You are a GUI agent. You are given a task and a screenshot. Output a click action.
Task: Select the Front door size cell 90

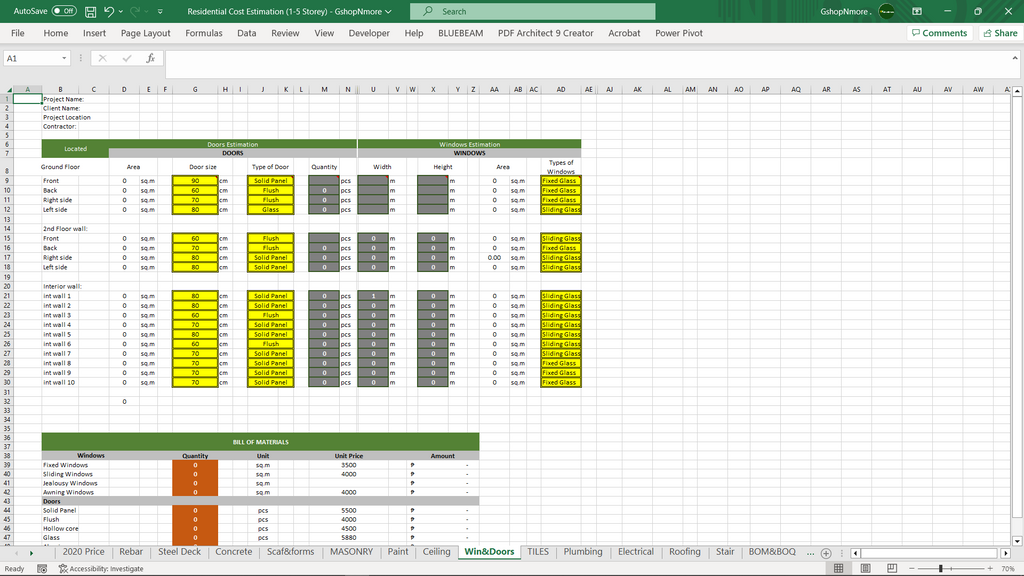[x=195, y=181]
